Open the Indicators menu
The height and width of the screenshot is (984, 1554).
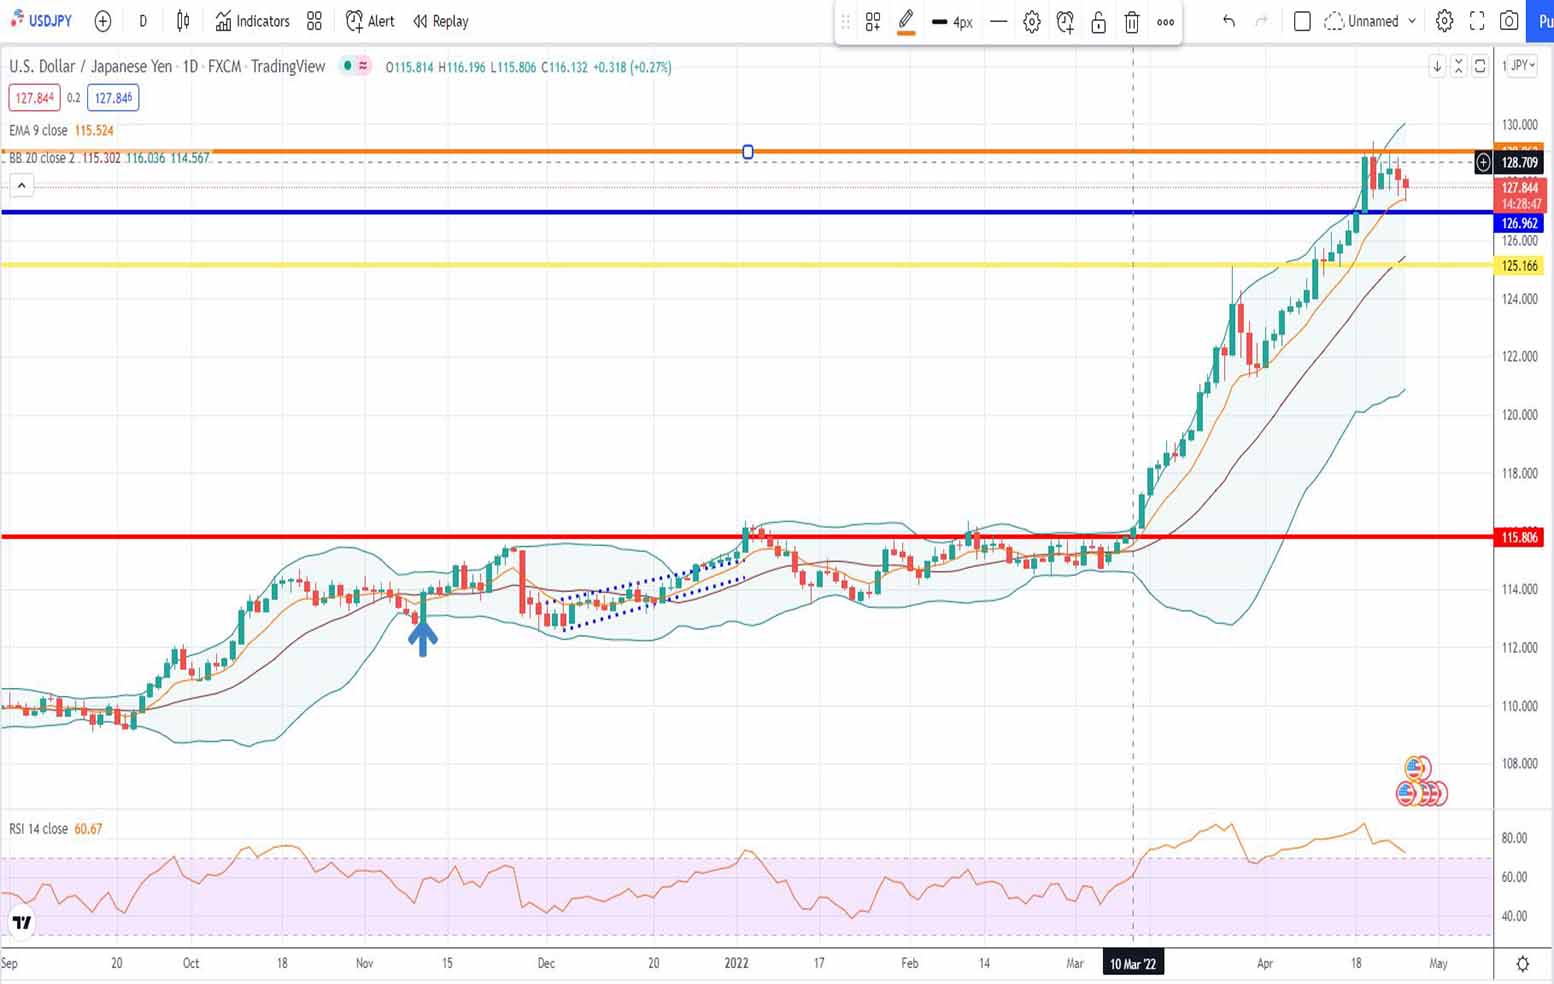click(252, 21)
